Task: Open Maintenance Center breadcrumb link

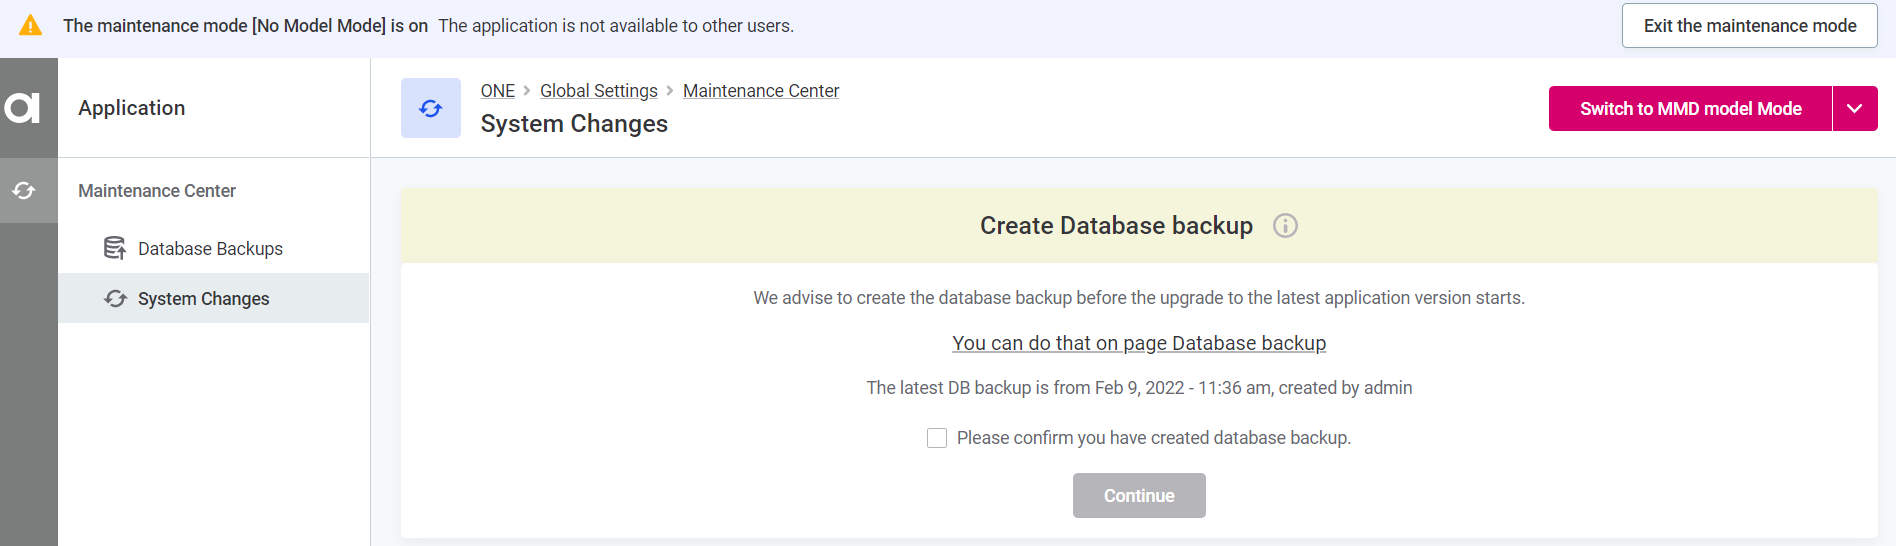Action: 760,91
